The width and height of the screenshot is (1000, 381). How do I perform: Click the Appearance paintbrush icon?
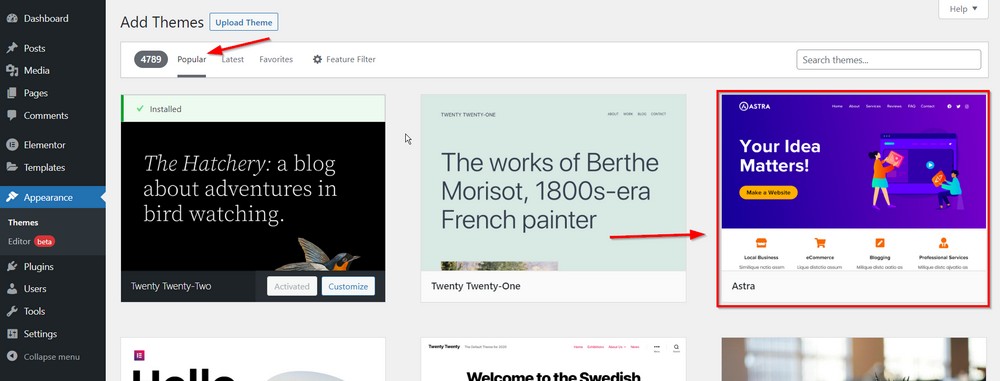tap(11, 197)
